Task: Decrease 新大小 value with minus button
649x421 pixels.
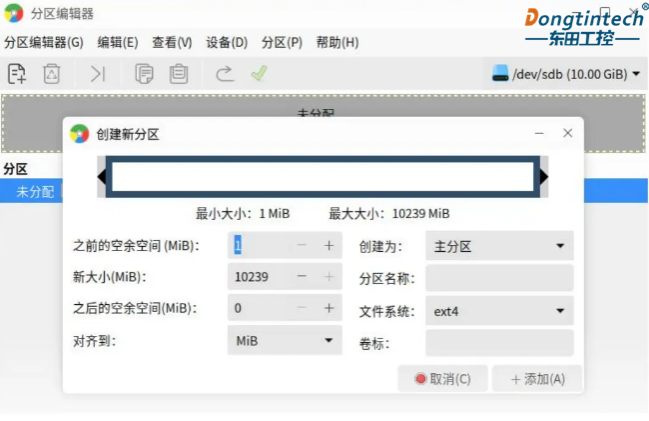Action: click(302, 277)
